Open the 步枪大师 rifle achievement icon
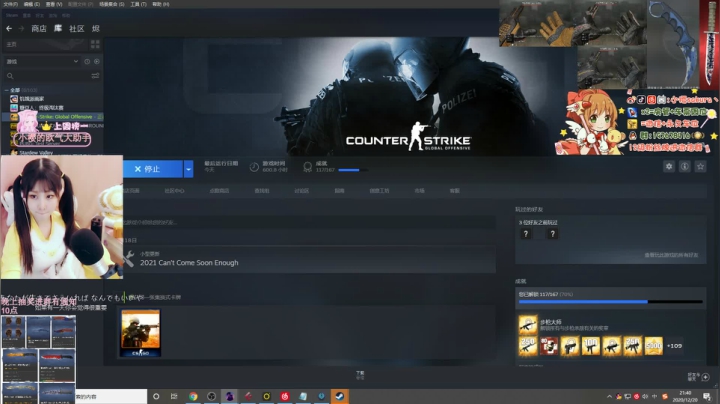Viewport: 720px width, 404px height. point(528,325)
